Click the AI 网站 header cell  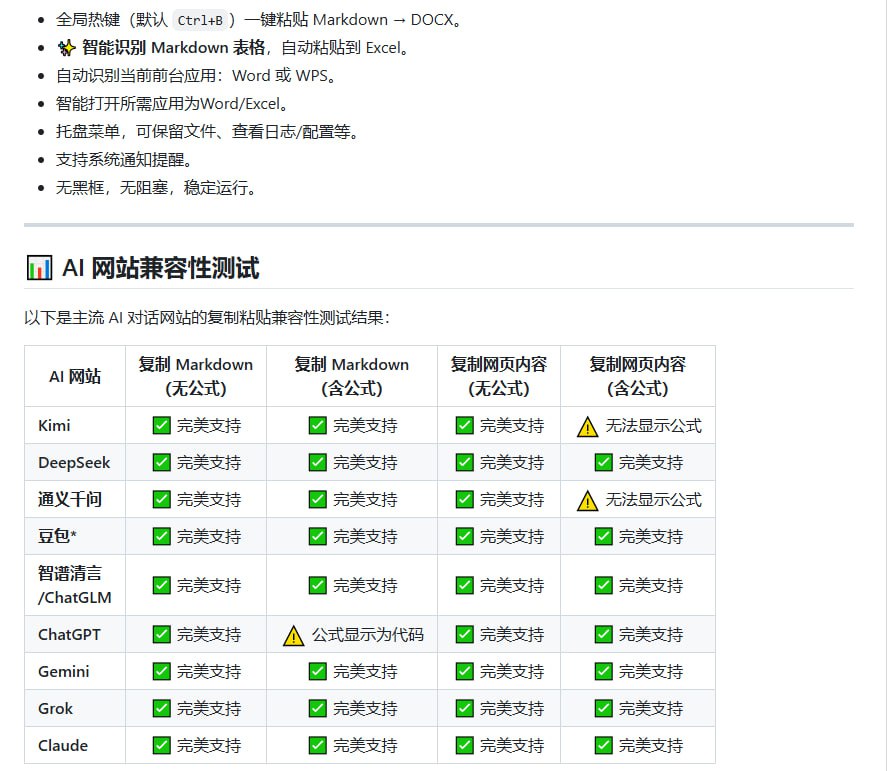coord(73,376)
